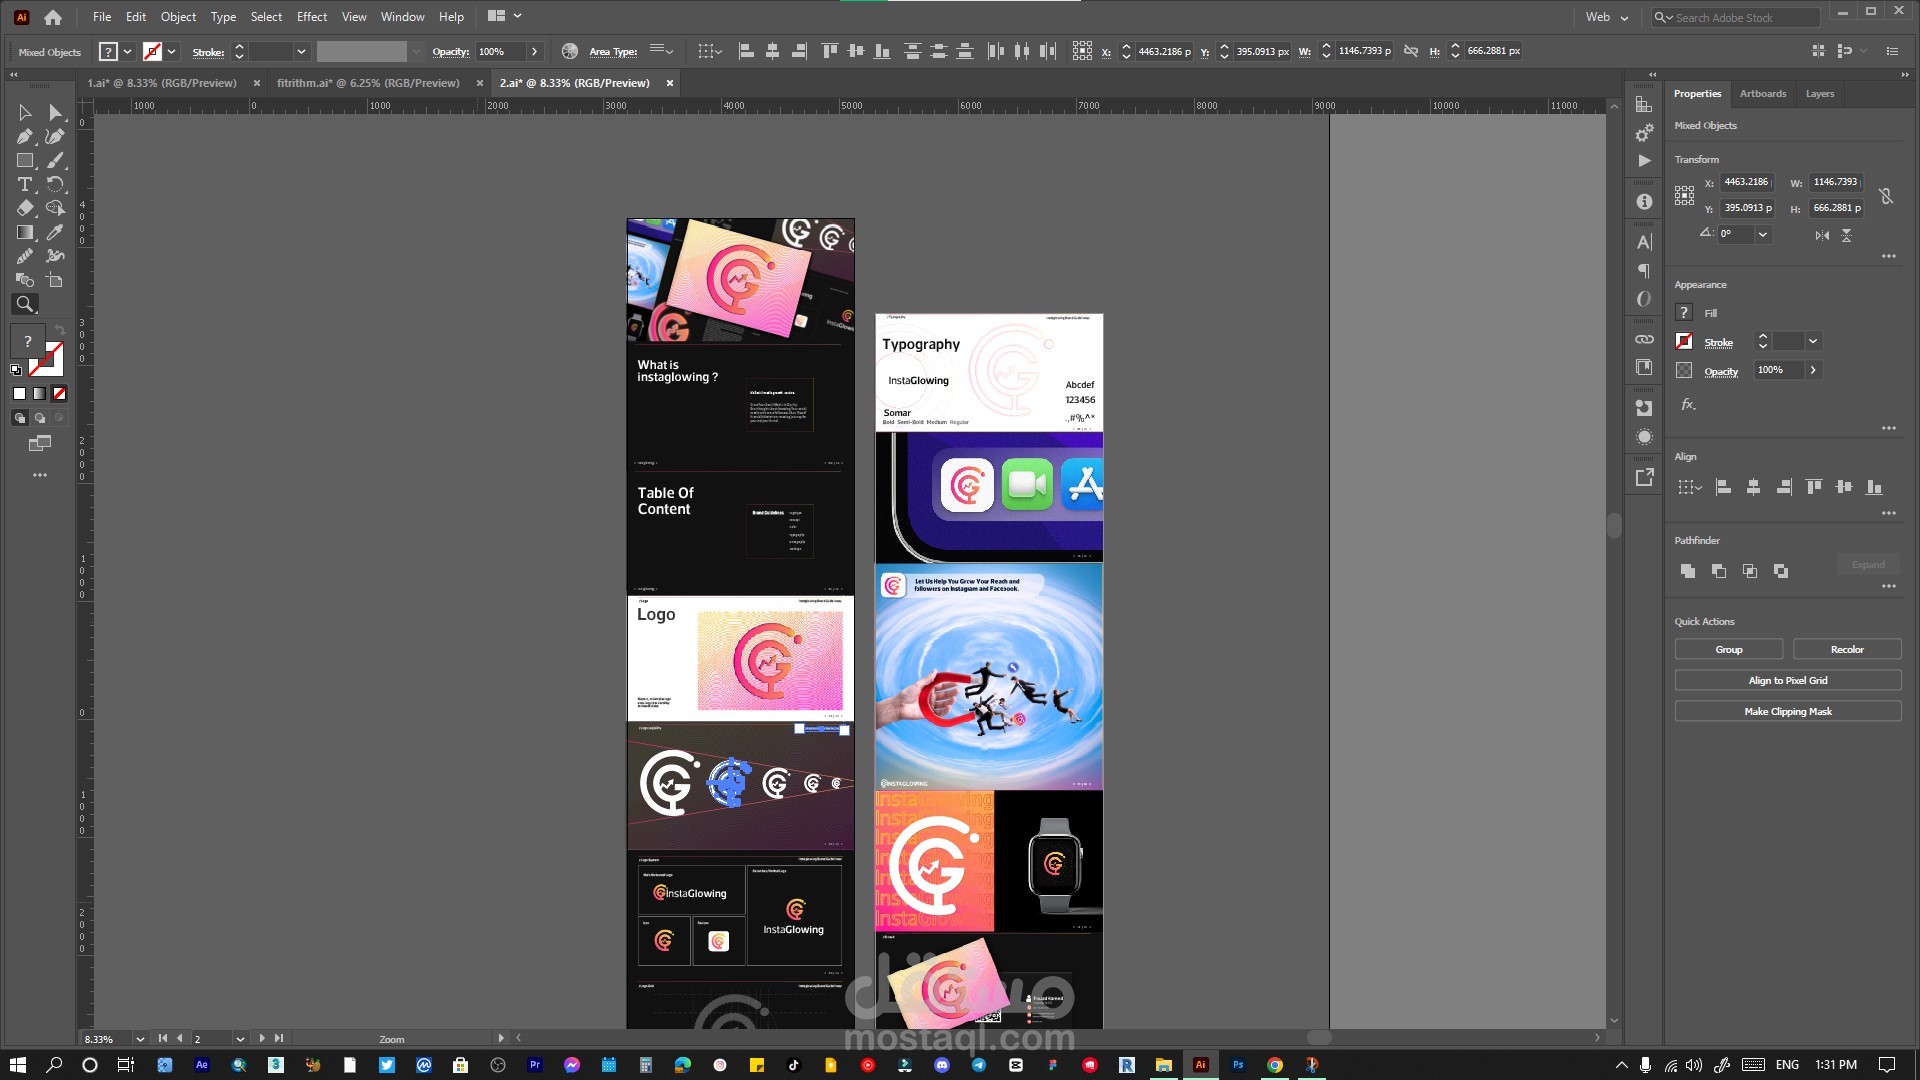Swap fill and stroke colors

pos(60,329)
